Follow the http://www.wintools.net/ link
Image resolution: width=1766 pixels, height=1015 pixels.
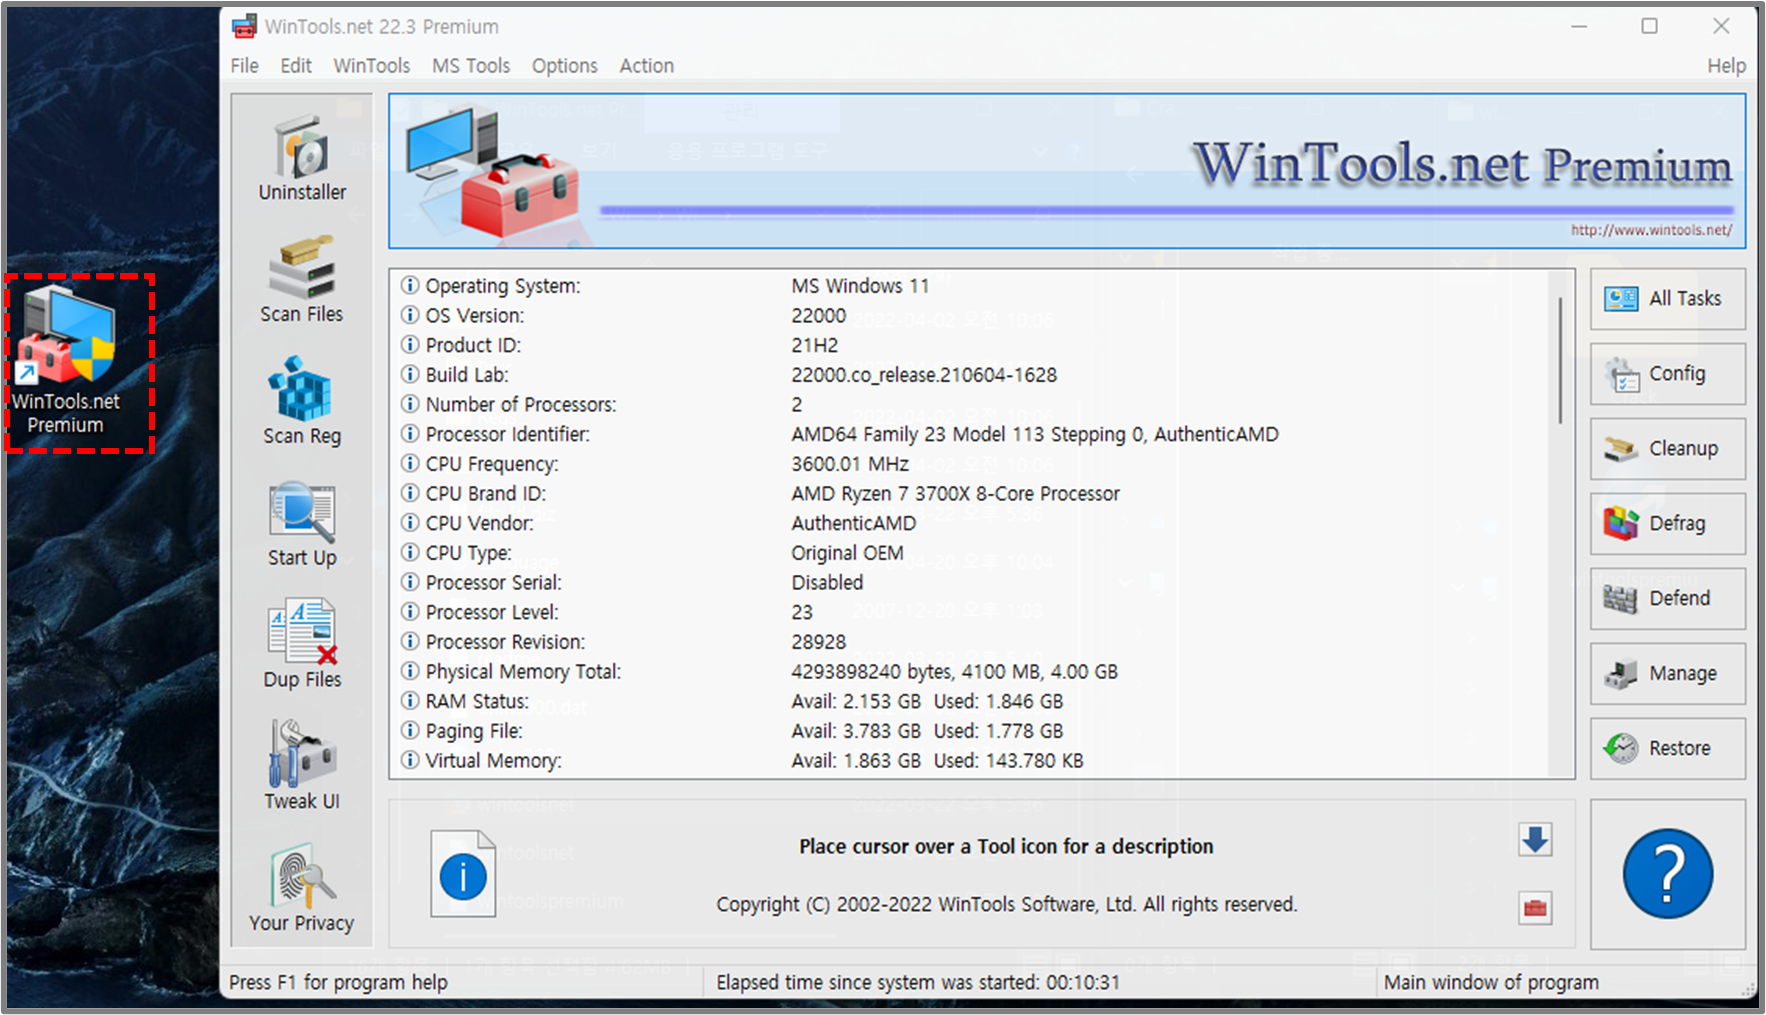point(1651,230)
